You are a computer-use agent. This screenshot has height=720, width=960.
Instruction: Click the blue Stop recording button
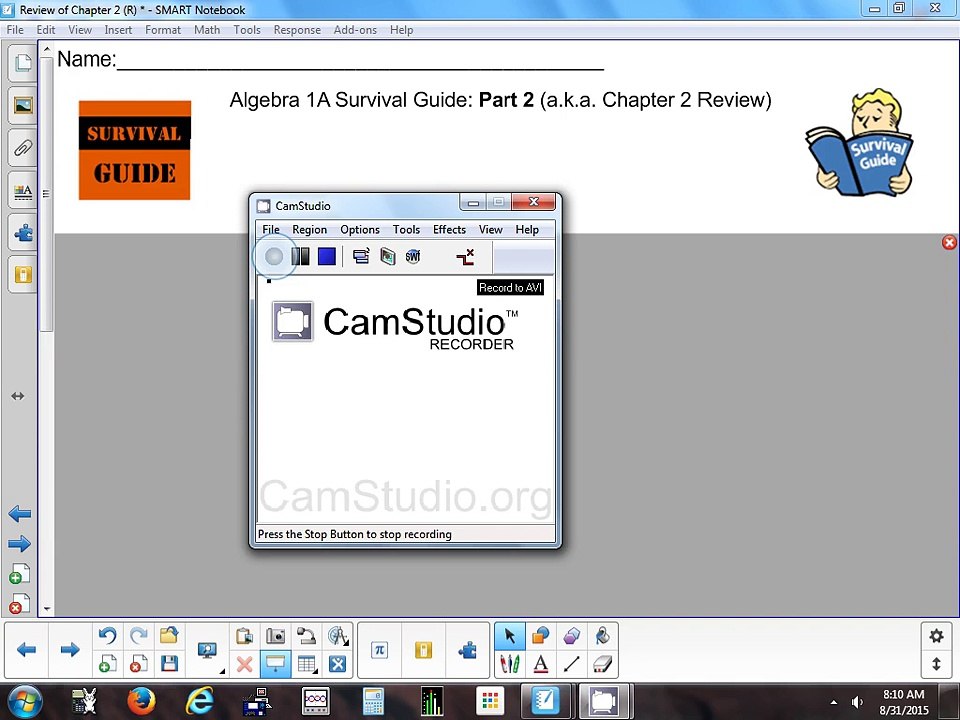click(327, 257)
